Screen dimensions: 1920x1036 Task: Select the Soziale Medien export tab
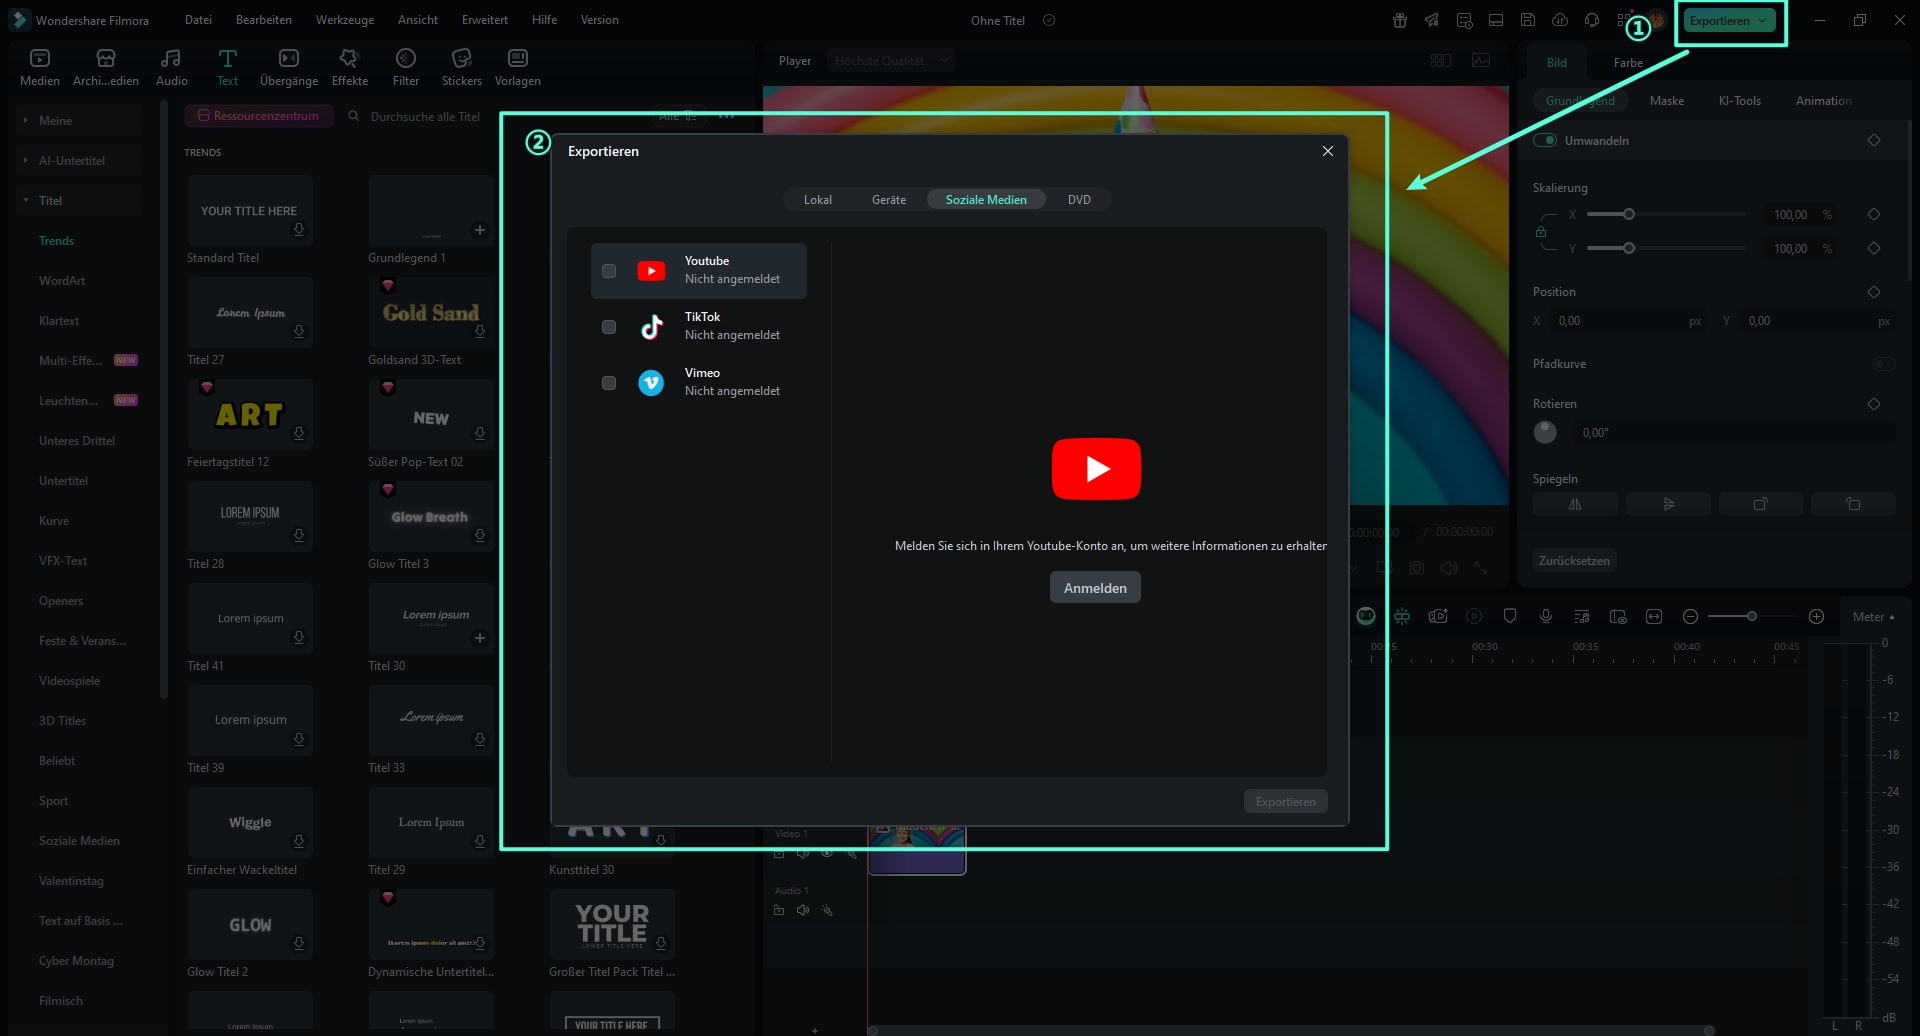coord(986,200)
